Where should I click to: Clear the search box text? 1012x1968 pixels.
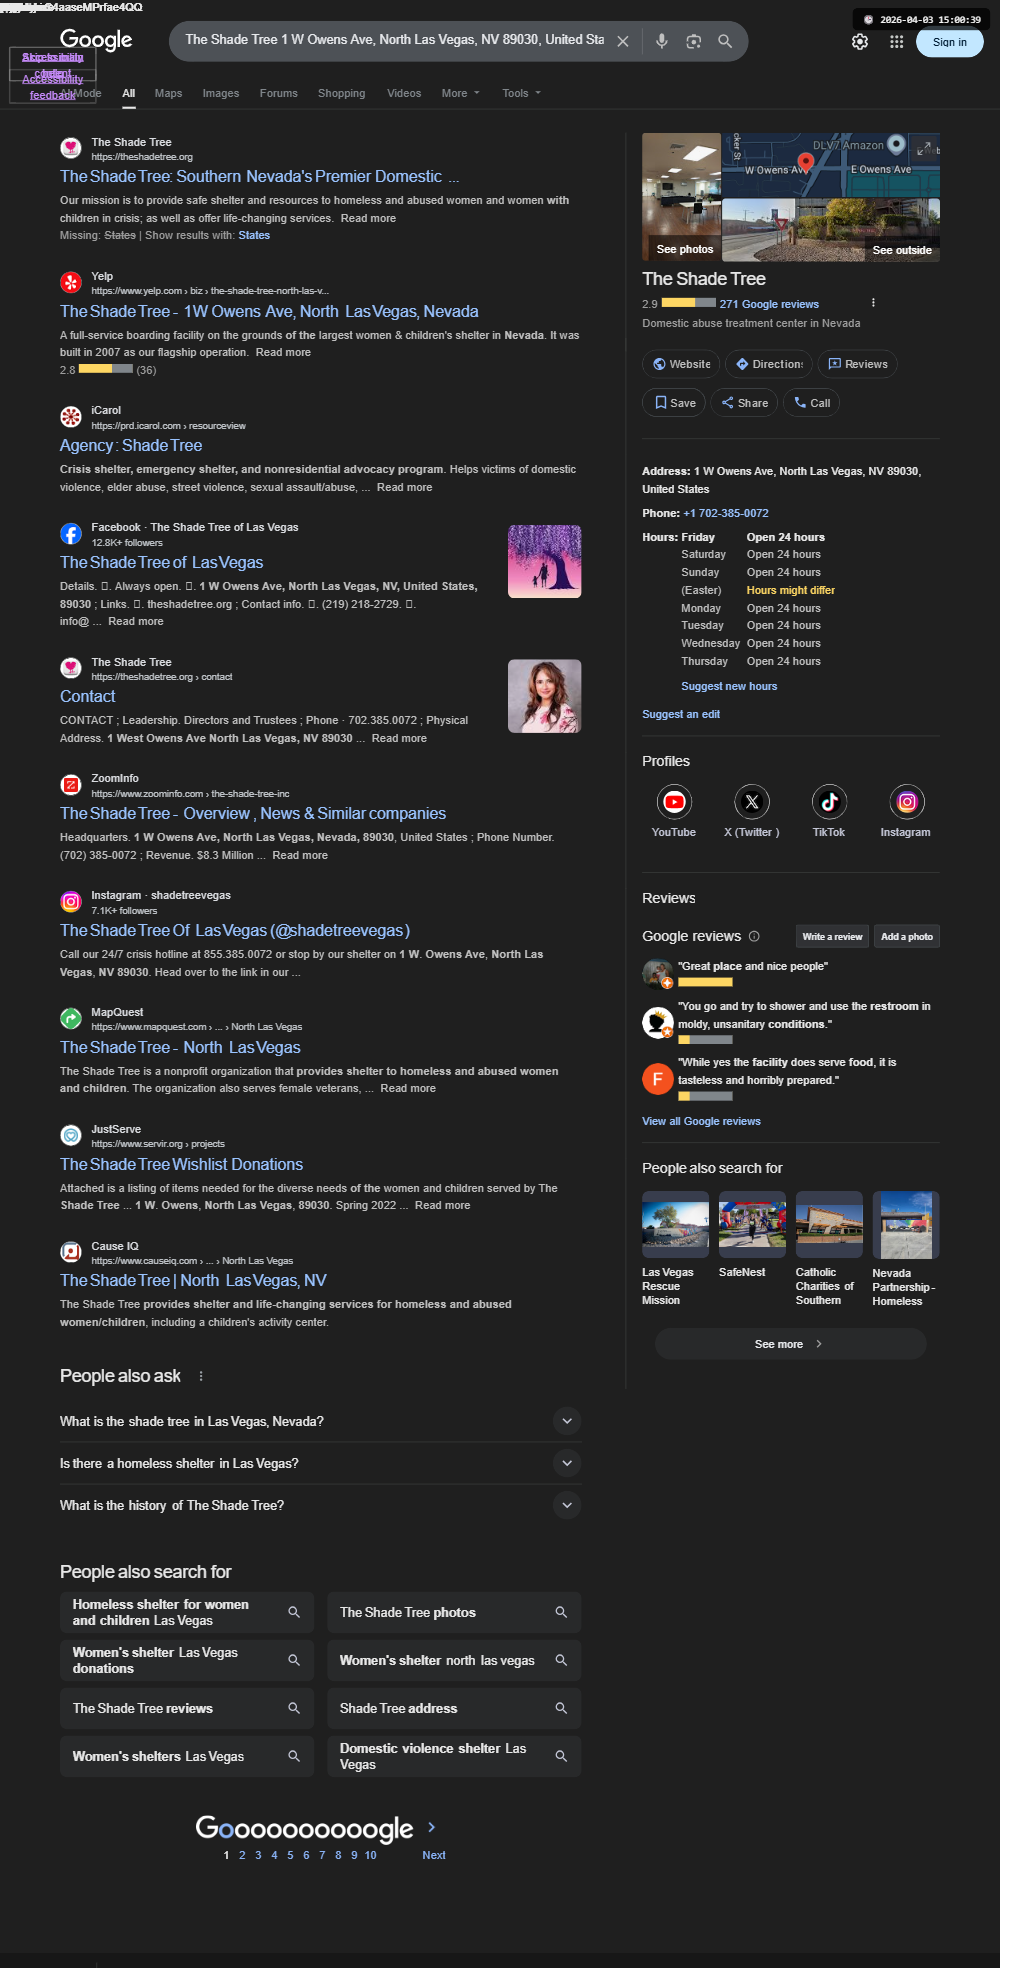point(622,41)
